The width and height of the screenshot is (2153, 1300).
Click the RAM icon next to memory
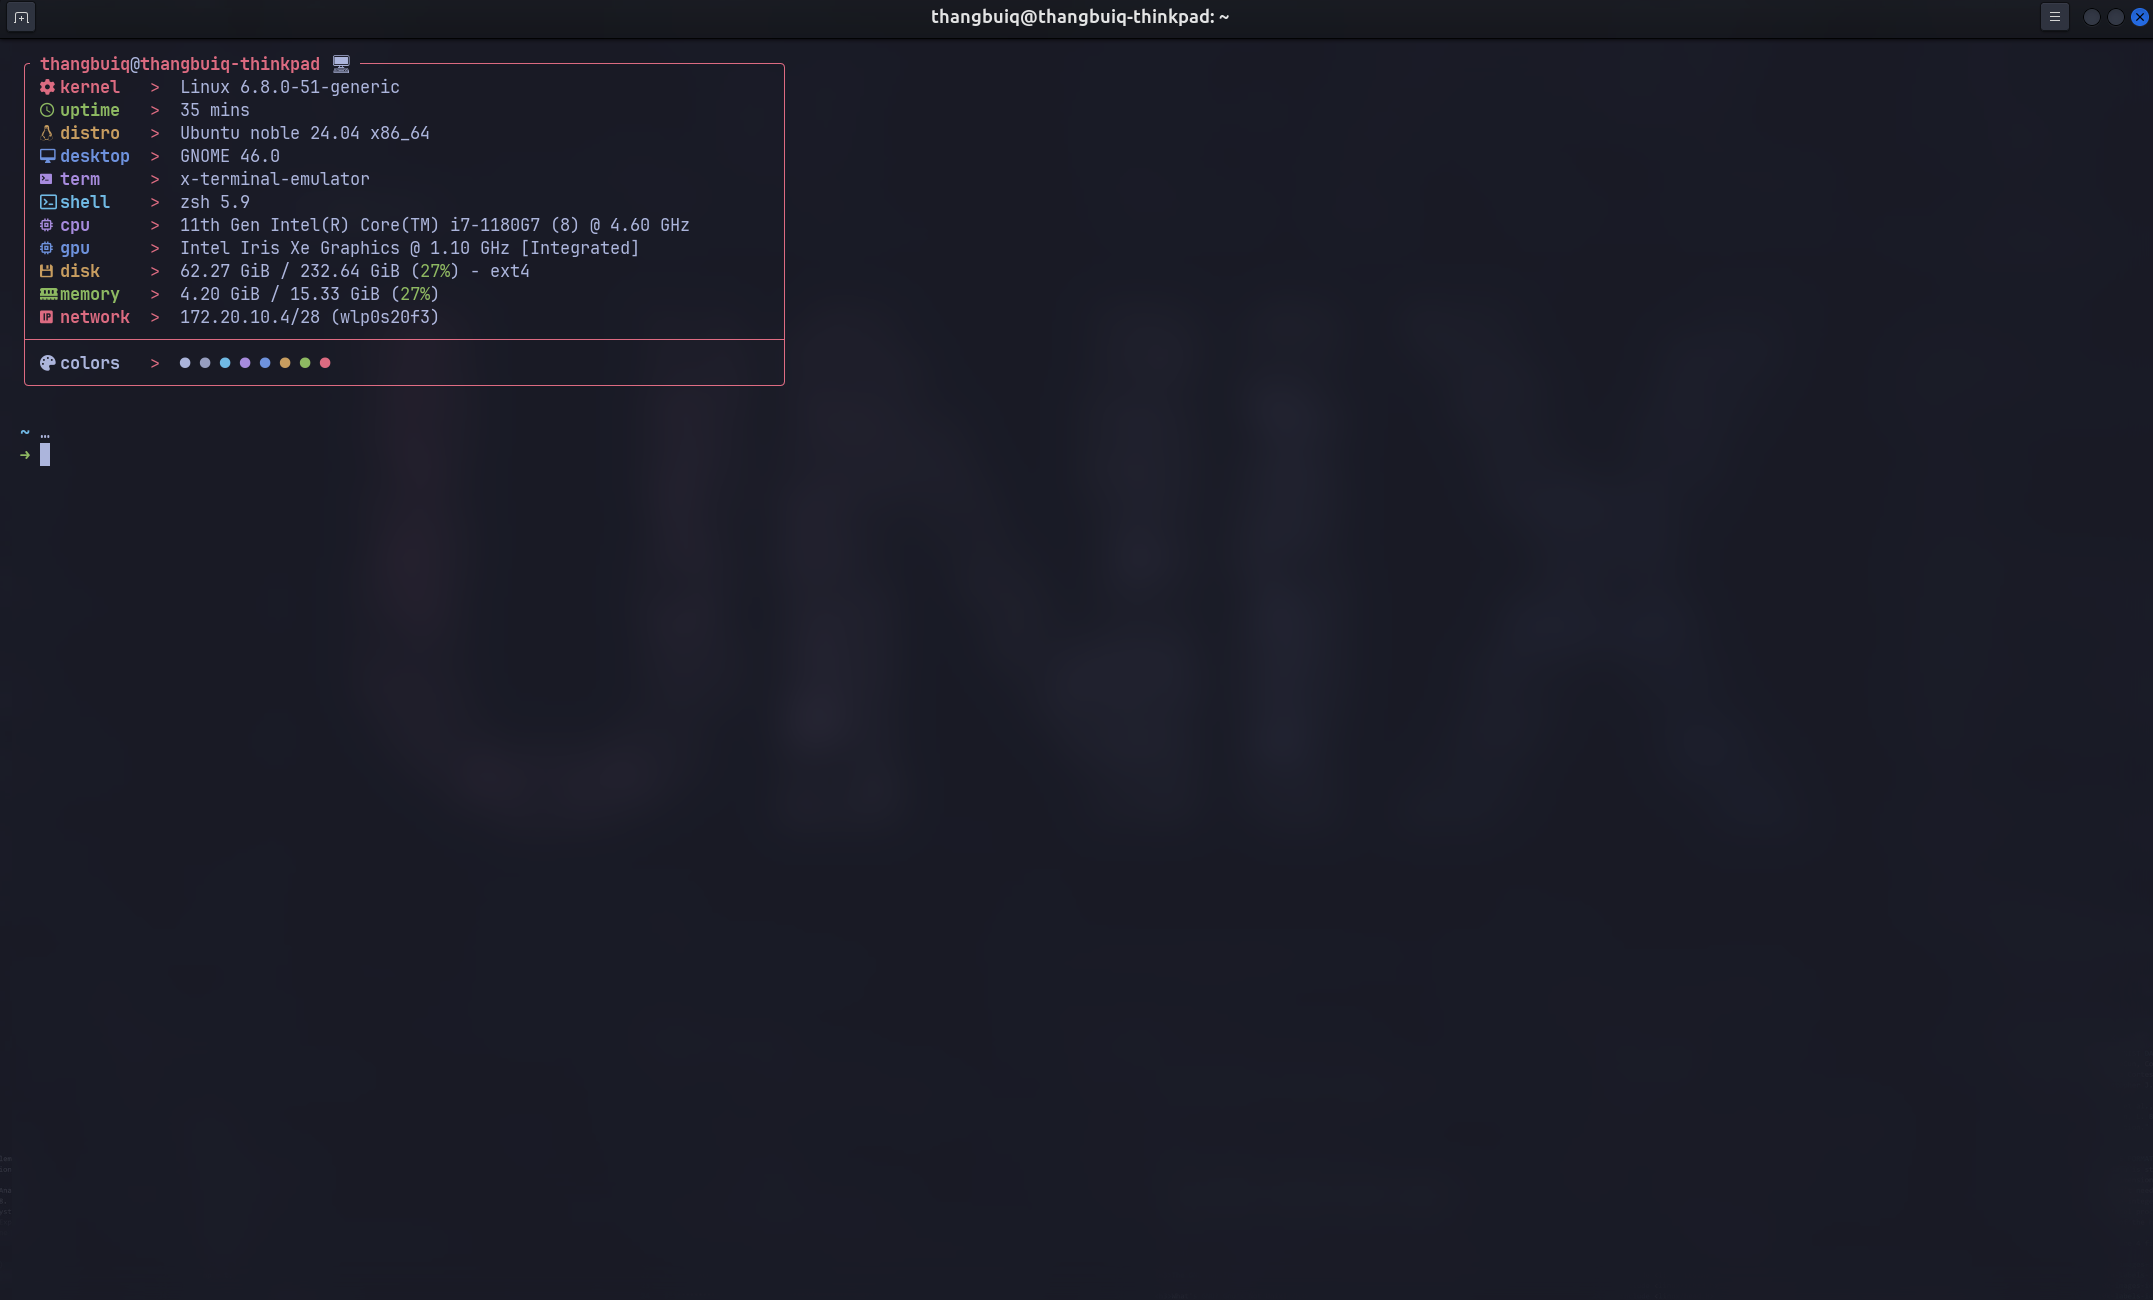tap(48, 294)
